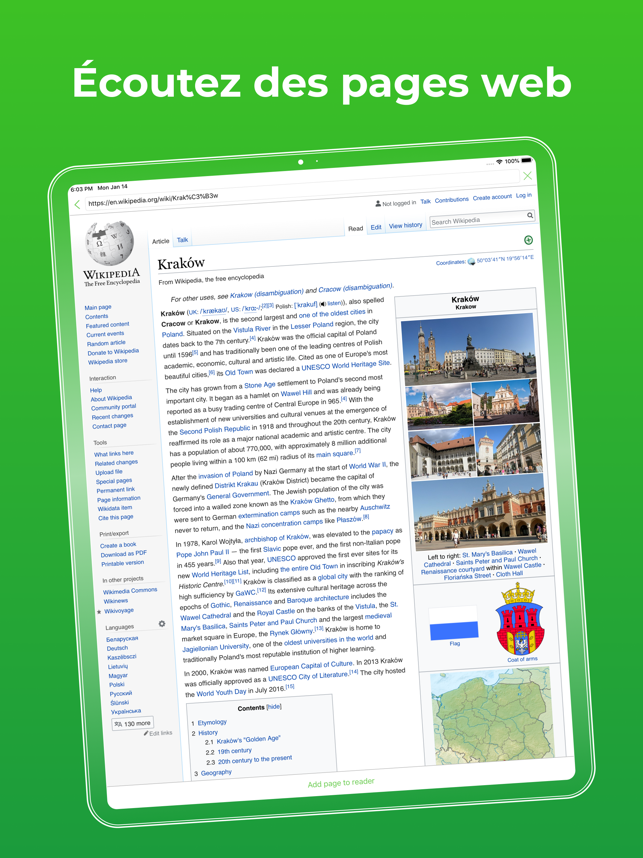Click Cite this page
Image resolution: width=643 pixels, height=858 pixels.
(x=115, y=518)
